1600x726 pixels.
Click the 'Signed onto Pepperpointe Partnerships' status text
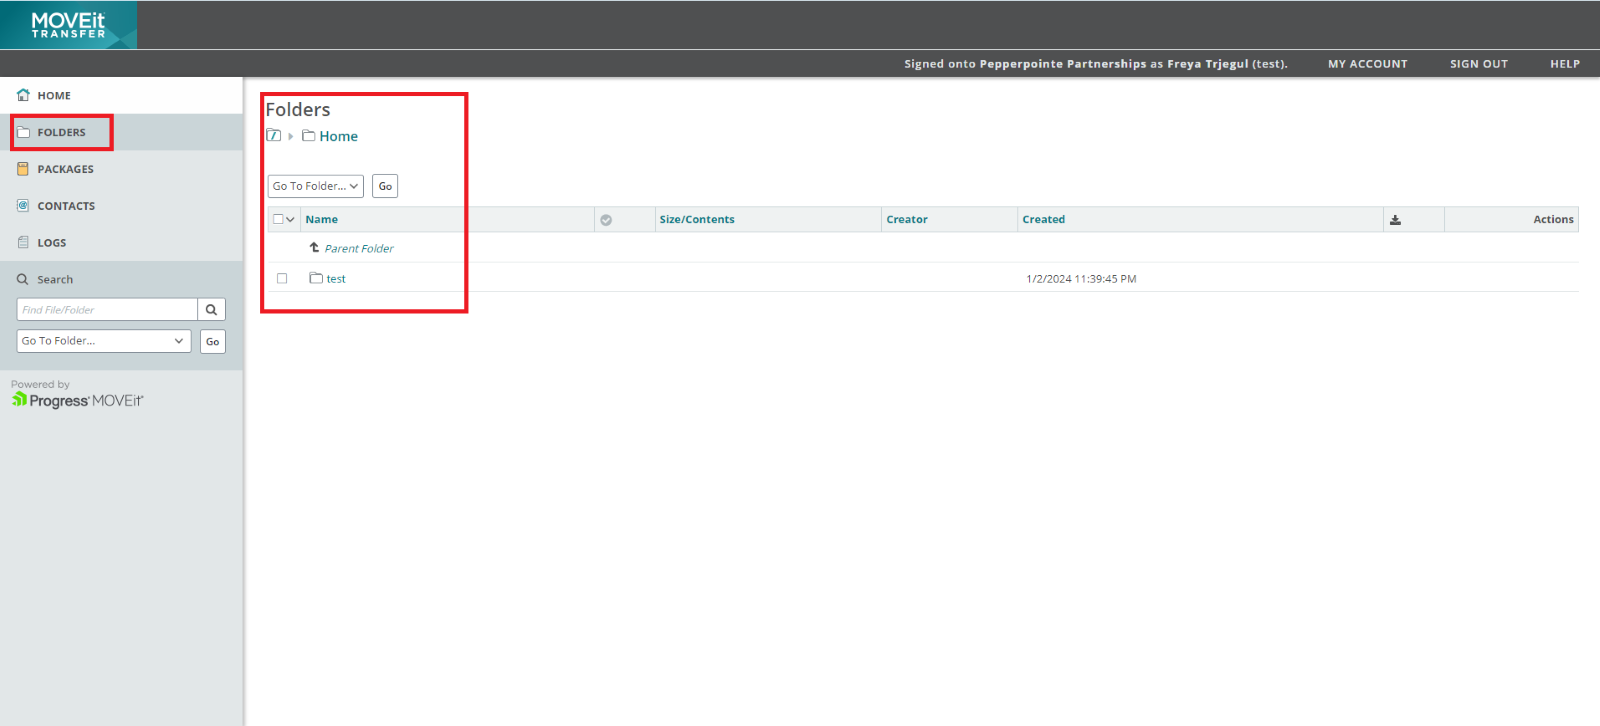click(1096, 64)
